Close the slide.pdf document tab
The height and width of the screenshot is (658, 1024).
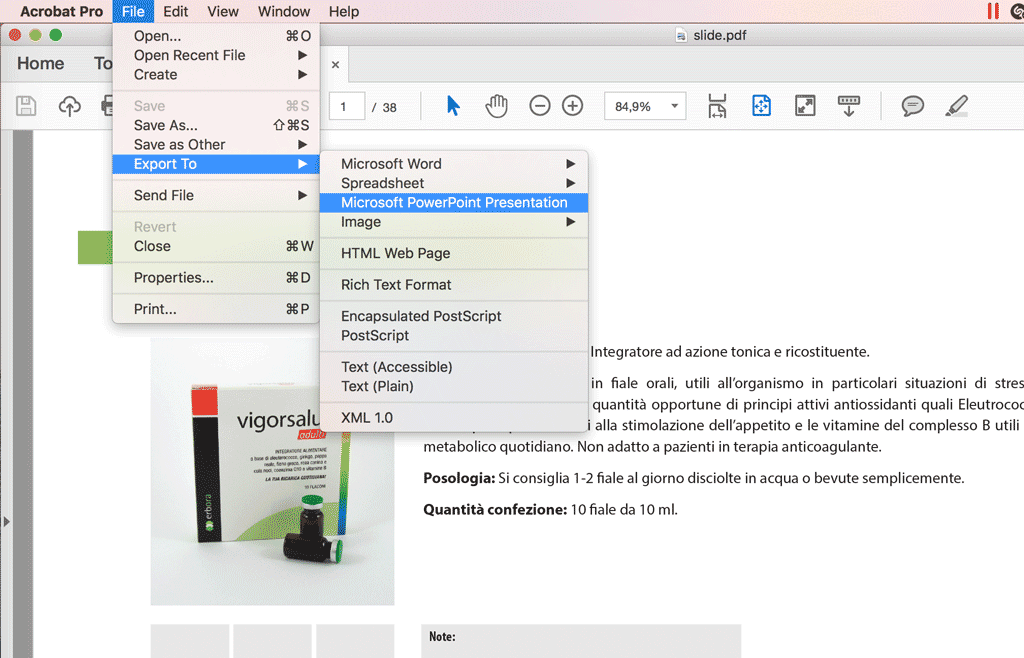point(335,65)
